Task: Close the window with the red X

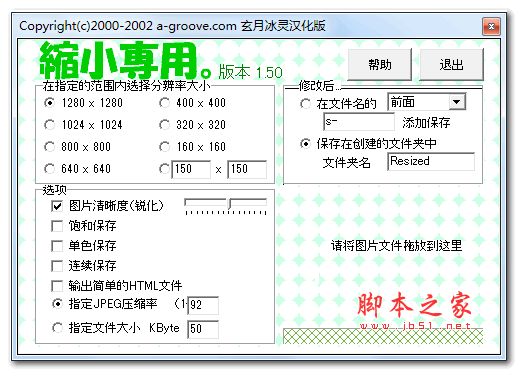Action: click(491, 26)
